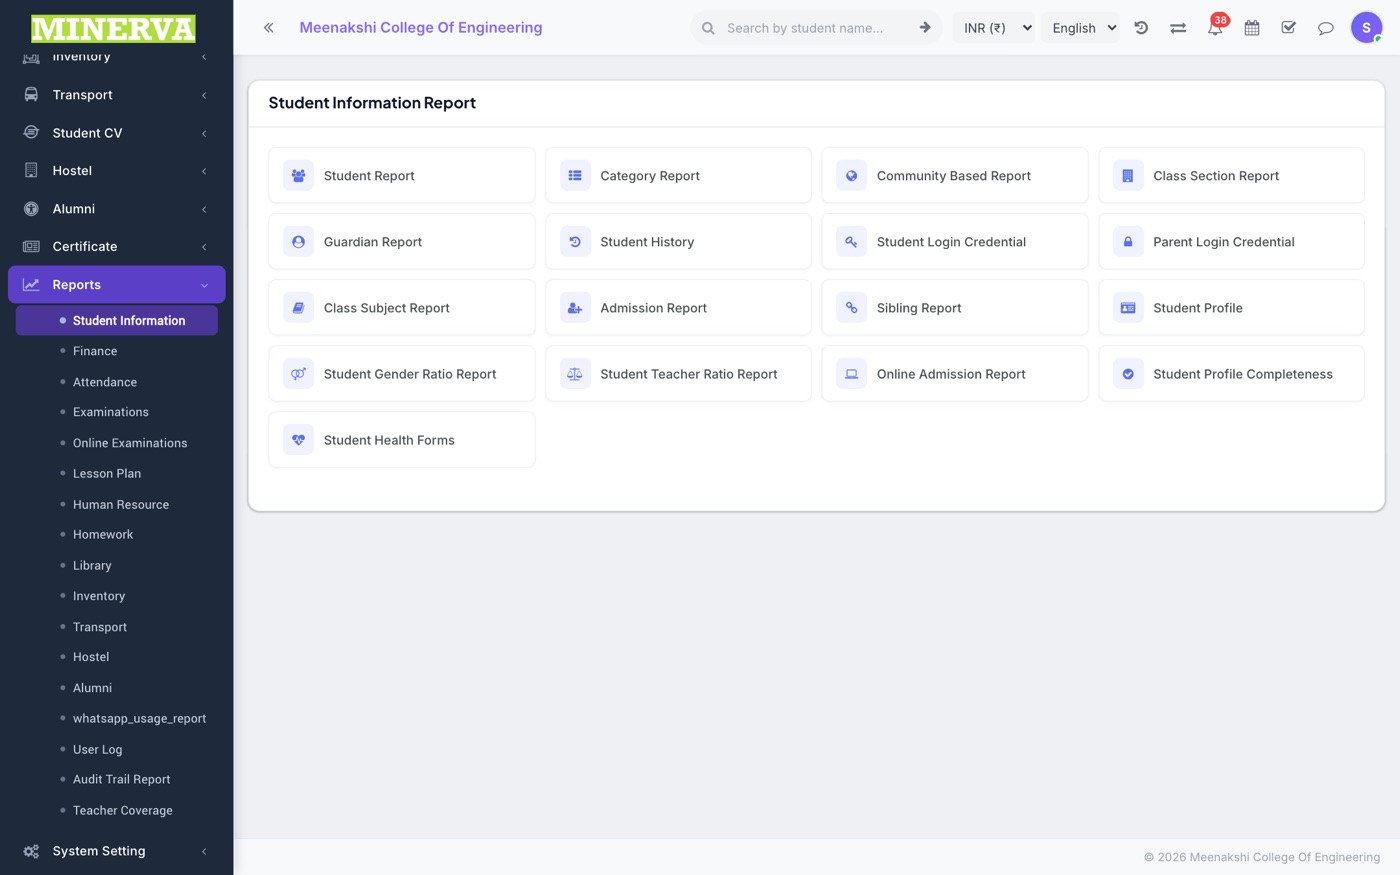Click the Category Report list icon

pos(575,176)
